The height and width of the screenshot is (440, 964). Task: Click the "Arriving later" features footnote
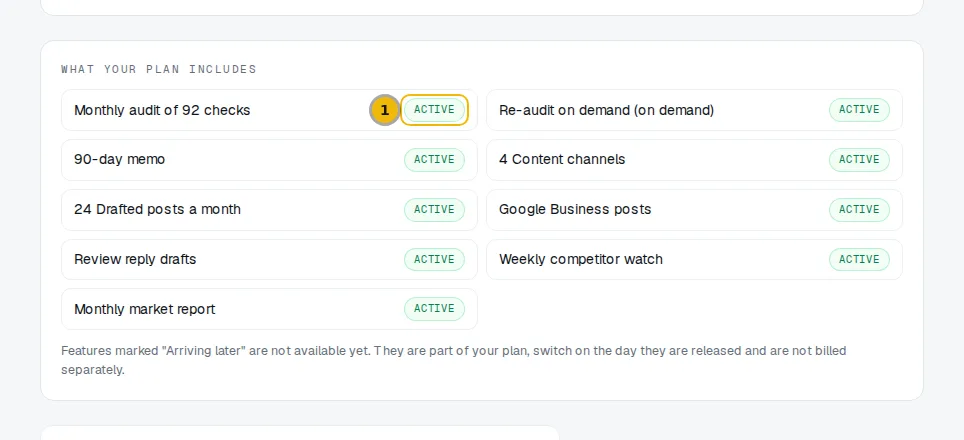coord(454,360)
